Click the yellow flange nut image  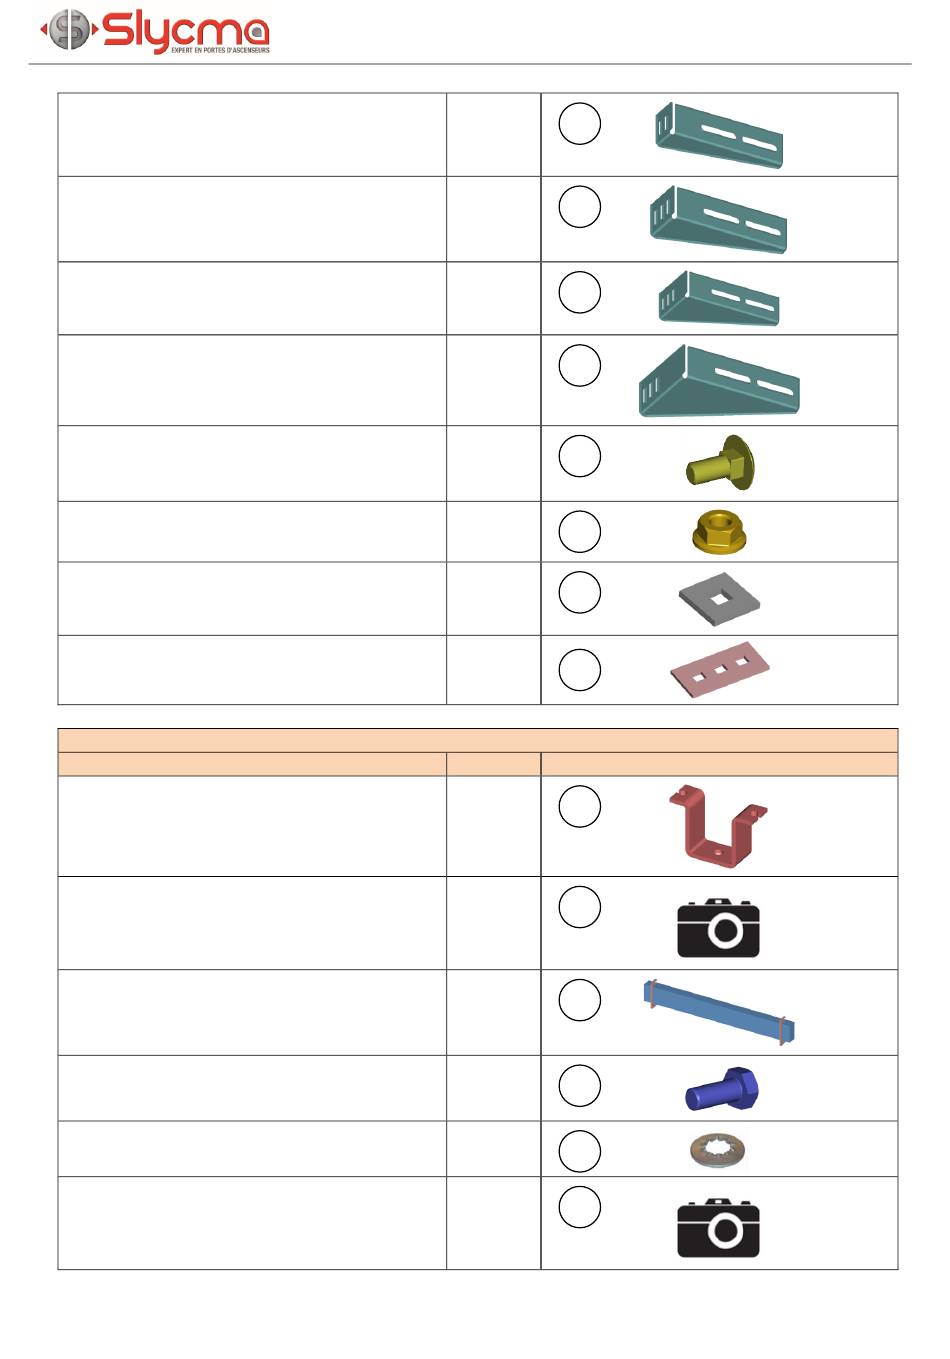[x=720, y=532]
